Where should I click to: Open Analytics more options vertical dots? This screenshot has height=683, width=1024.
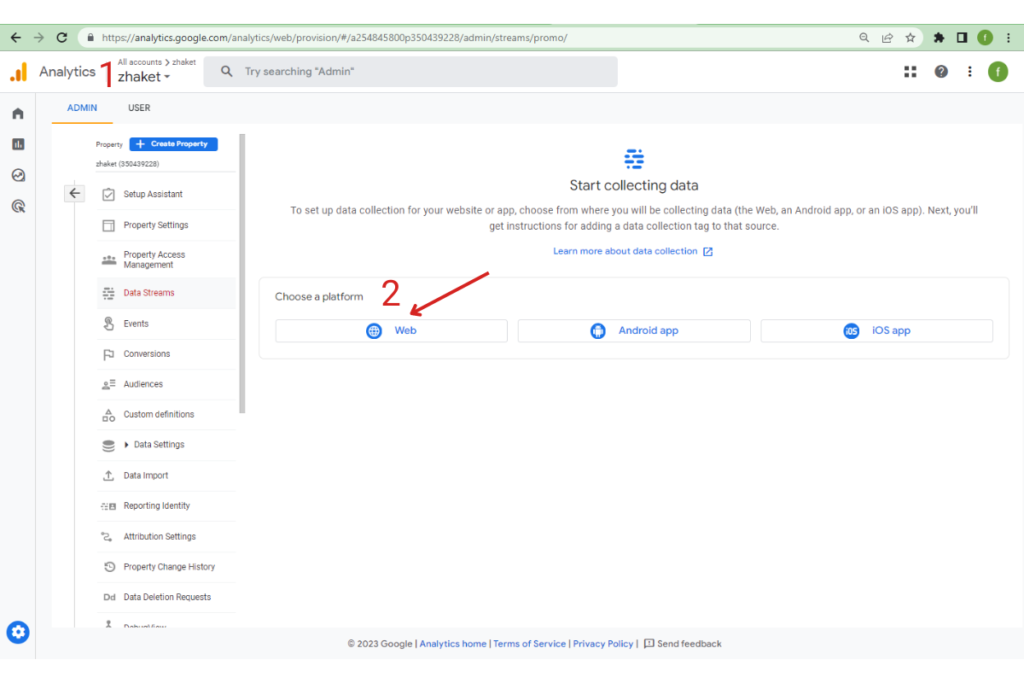point(970,72)
